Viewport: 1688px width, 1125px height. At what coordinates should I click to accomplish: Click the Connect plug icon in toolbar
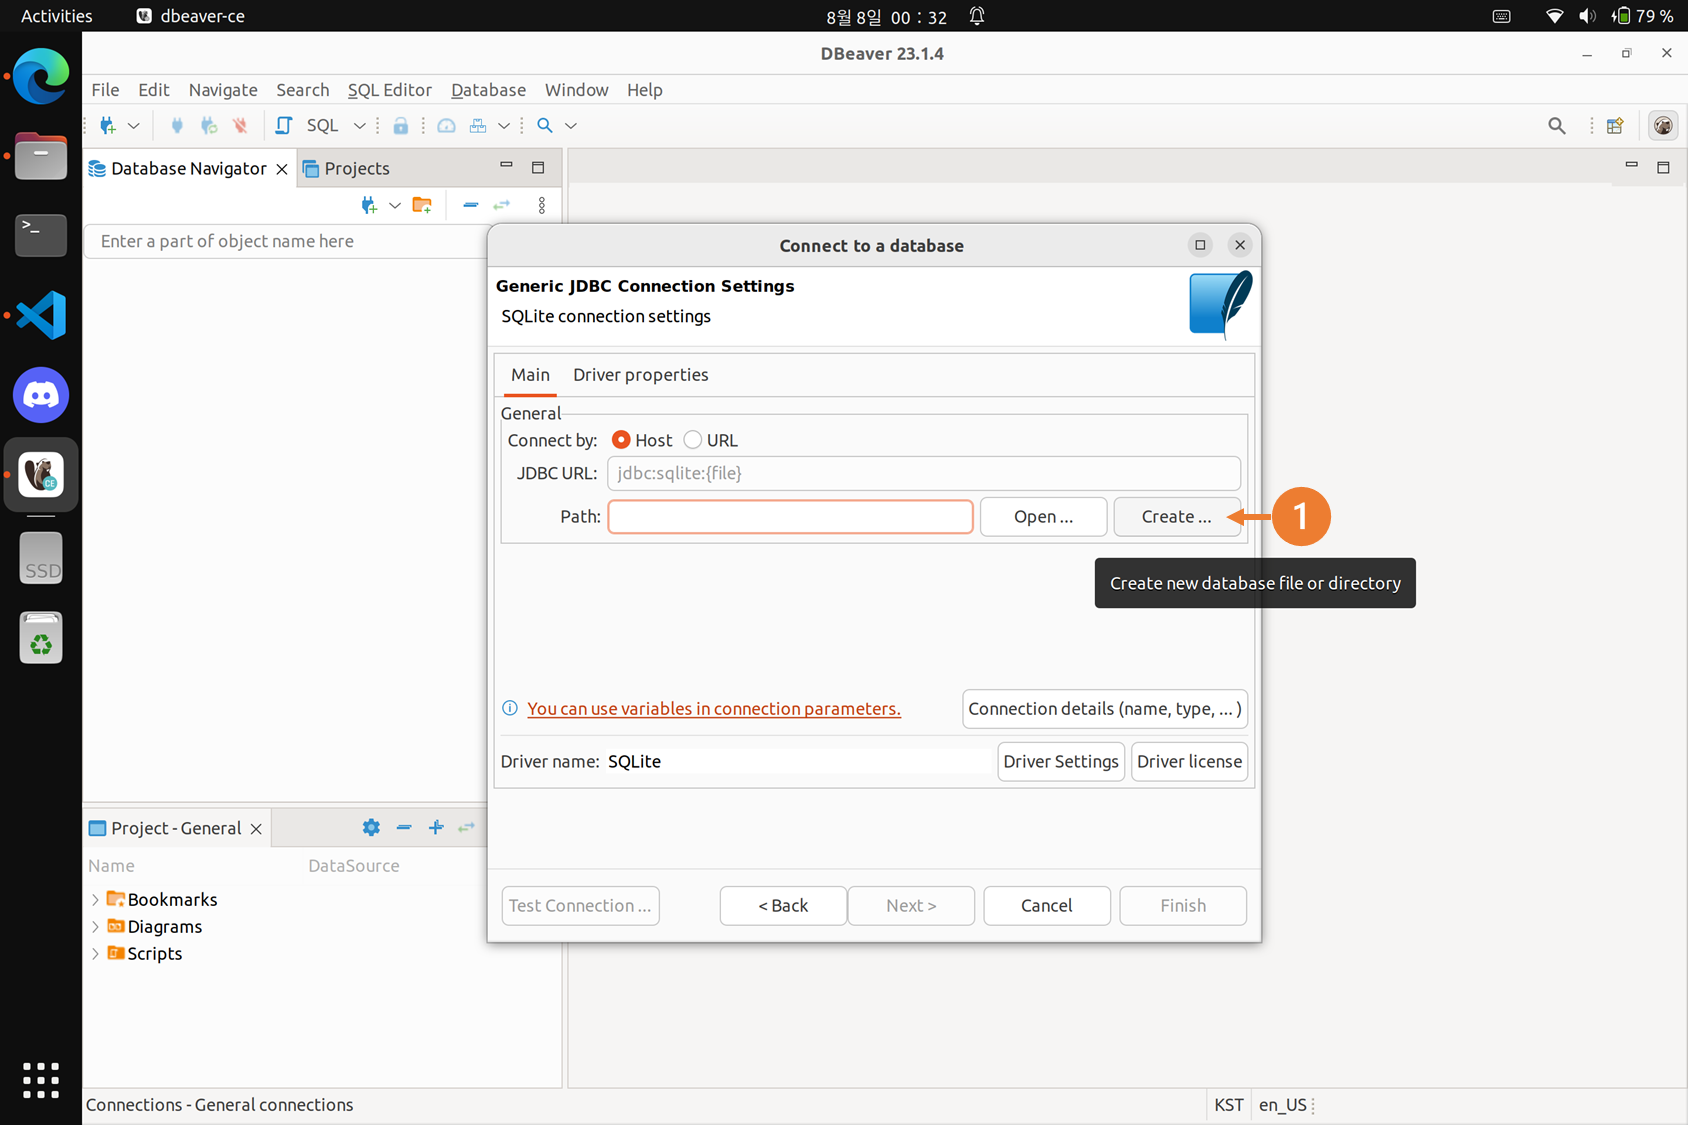[x=177, y=126]
